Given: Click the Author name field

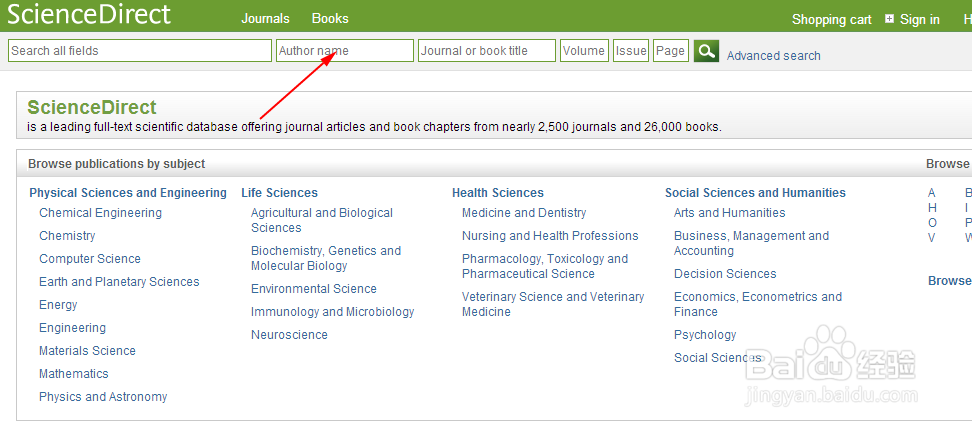Looking at the screenshot, I should pyautogui.click(x=344, y=51).
